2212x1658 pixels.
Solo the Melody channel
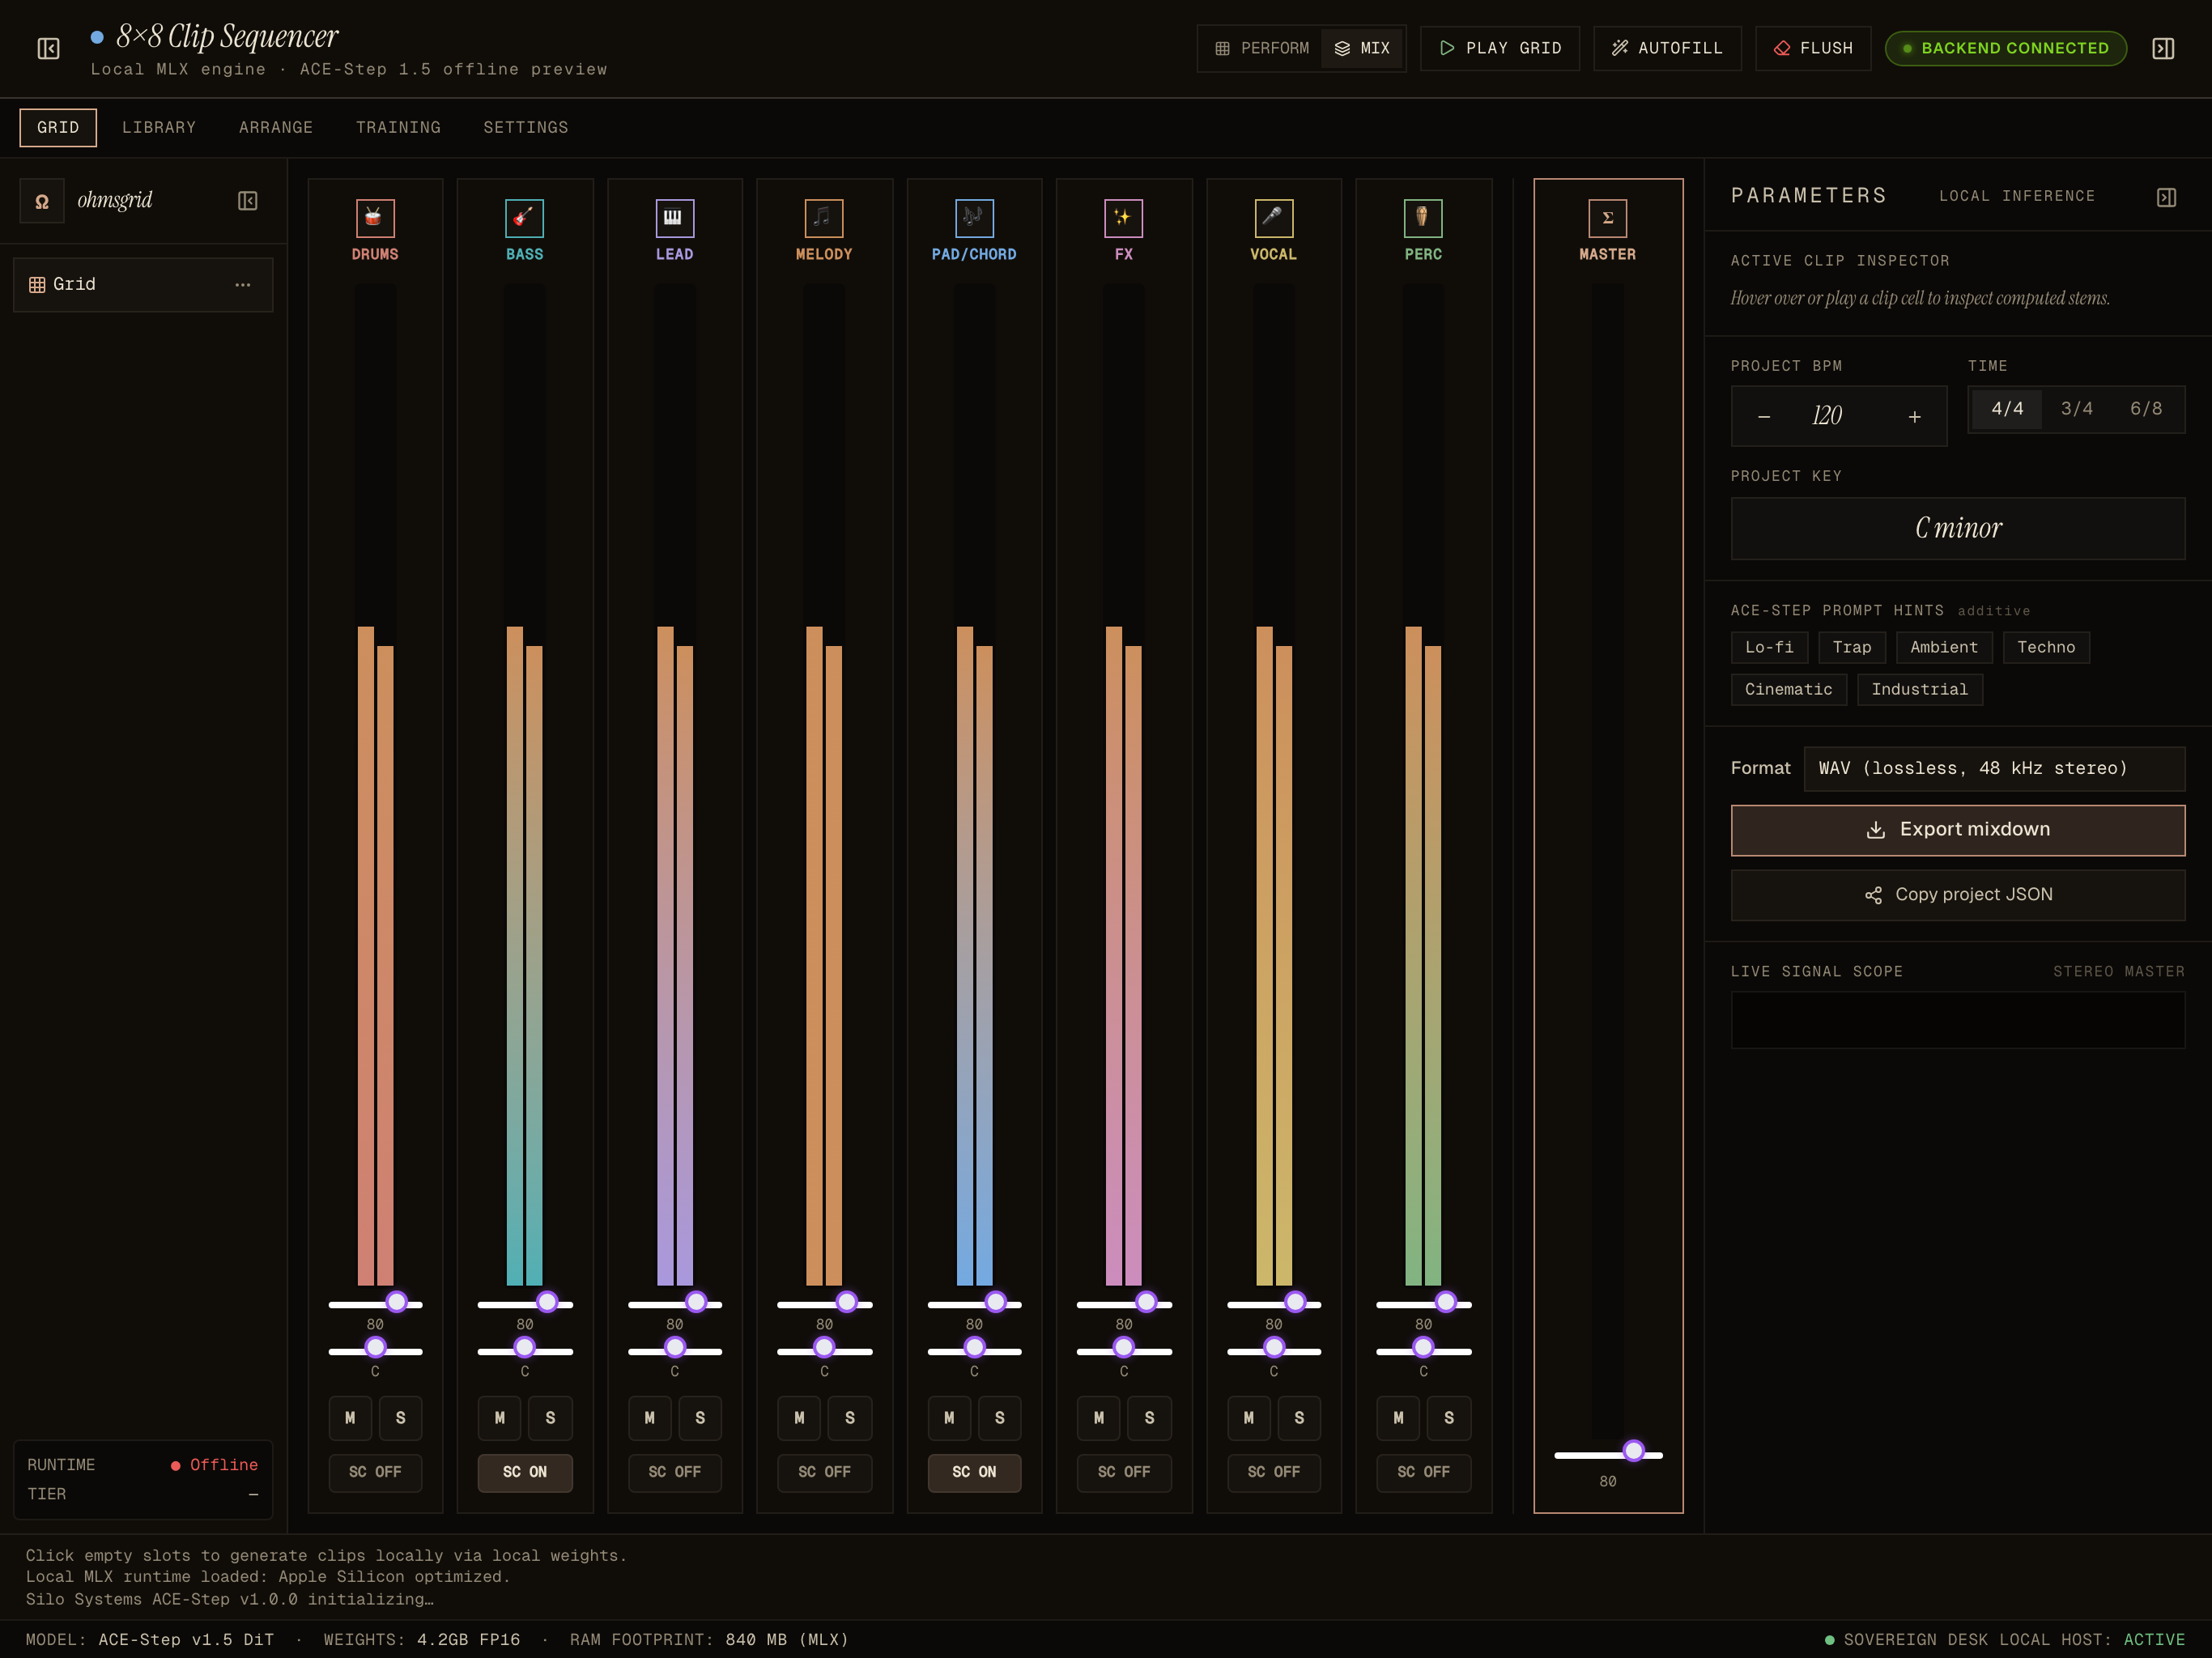[850, 1418]
